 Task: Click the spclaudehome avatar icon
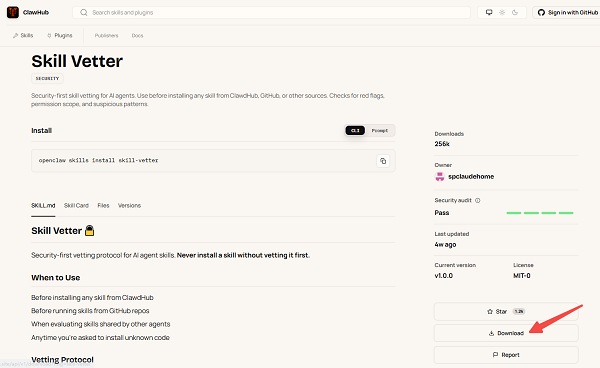[x=440, y=176]
